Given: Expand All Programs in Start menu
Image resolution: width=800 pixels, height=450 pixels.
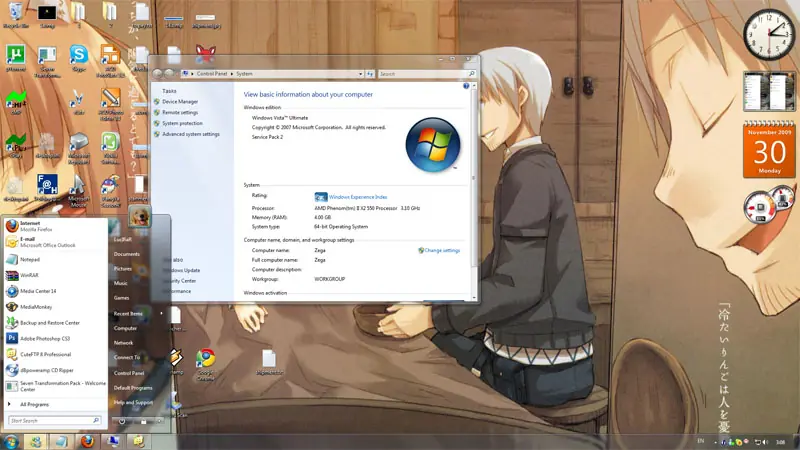Looking at the screenshot, I should (54, 405).
